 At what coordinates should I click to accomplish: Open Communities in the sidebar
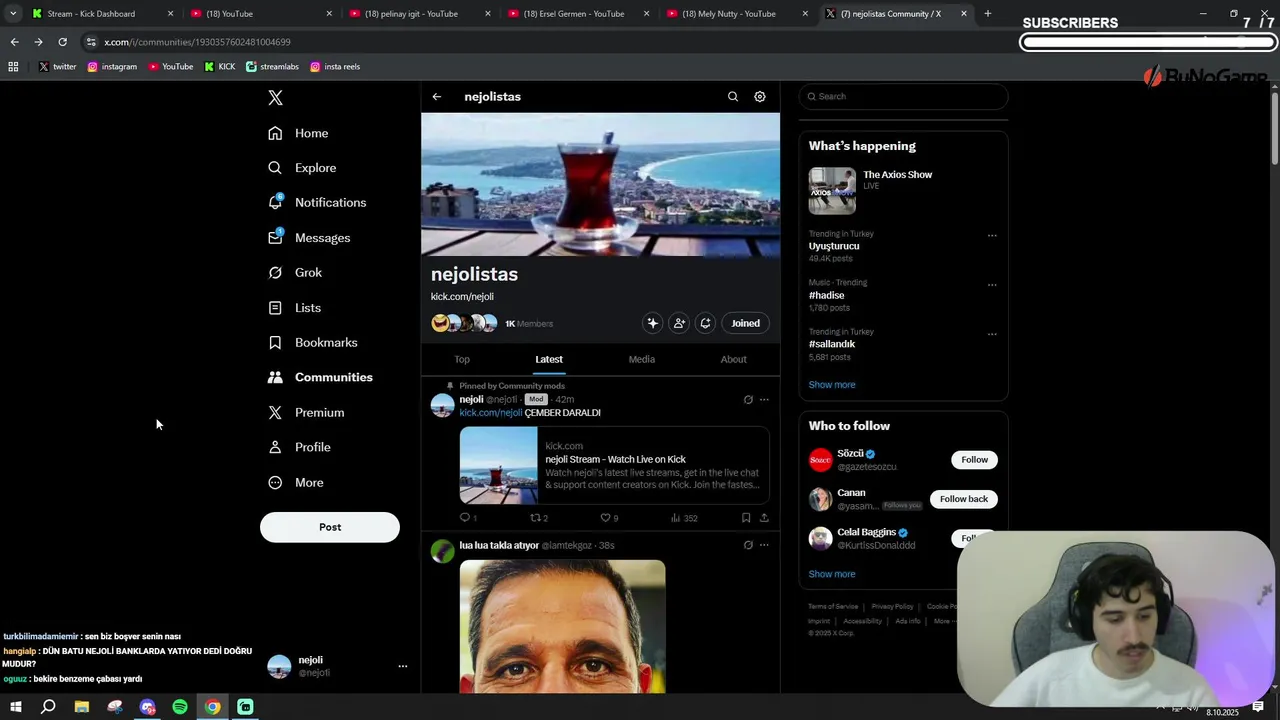pos(320,377)
